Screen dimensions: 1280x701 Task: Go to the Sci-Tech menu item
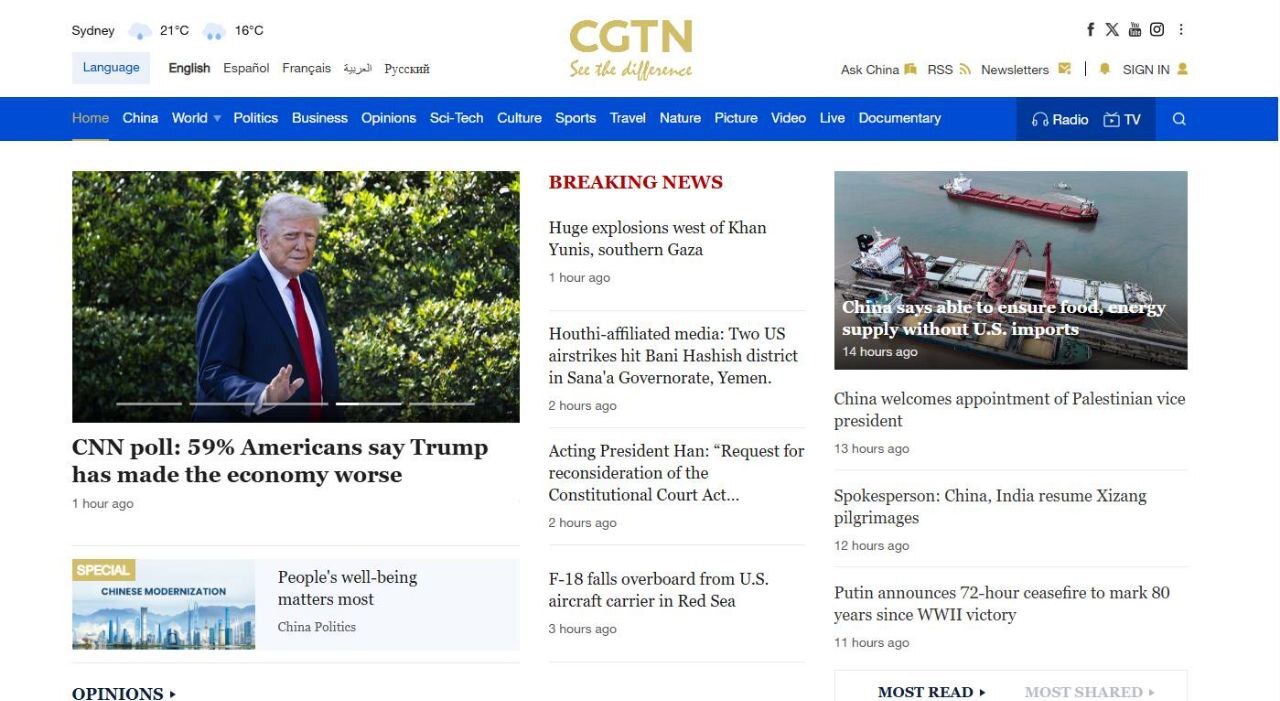(456, 118)
